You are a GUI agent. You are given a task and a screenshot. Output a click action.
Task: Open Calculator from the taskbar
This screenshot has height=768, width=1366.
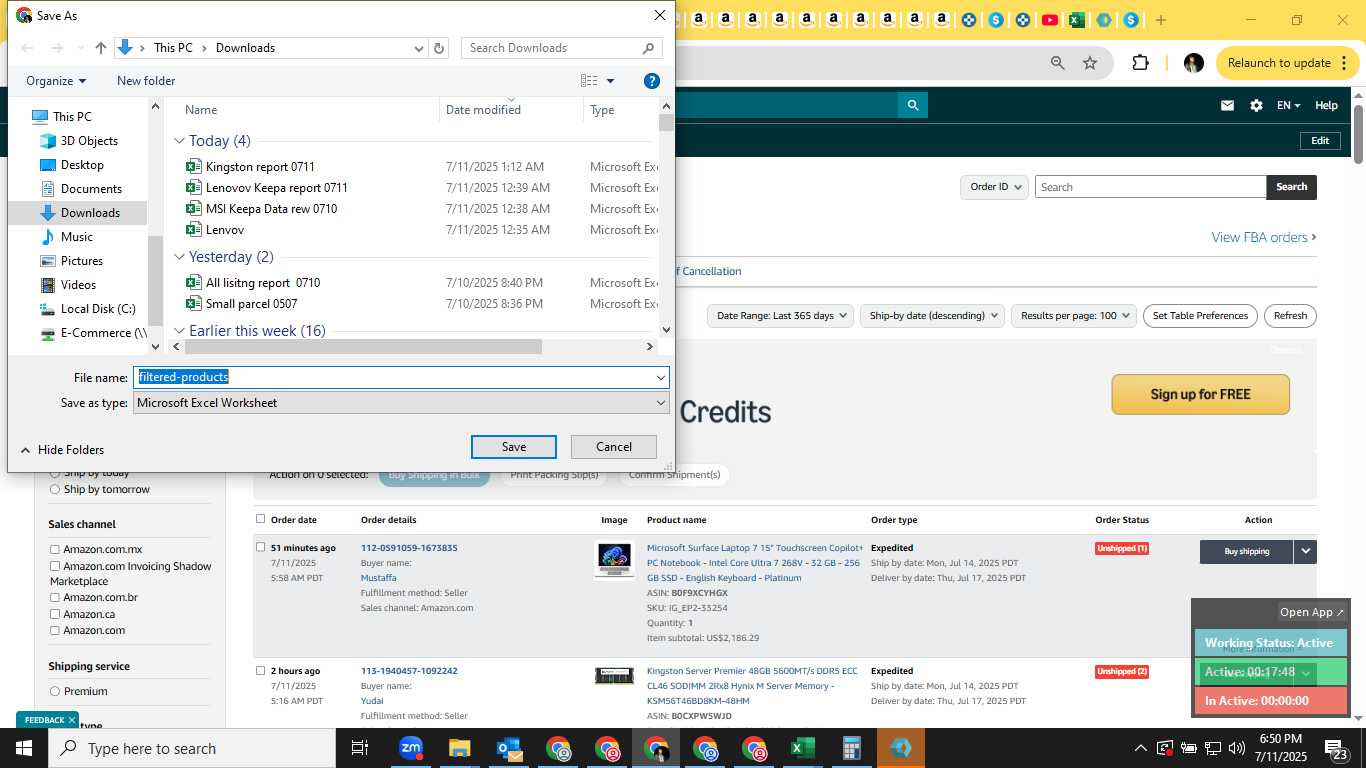(x=852, y=748)
